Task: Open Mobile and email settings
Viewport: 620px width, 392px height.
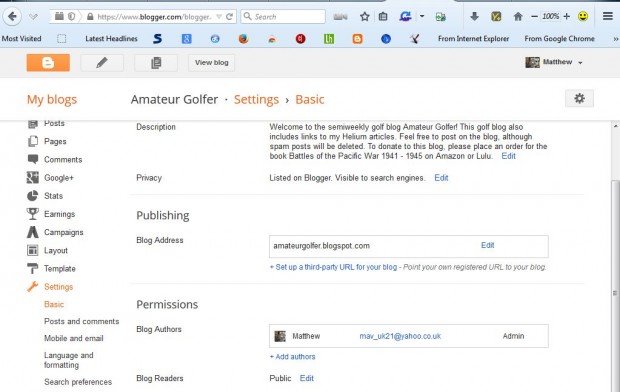Action: coord(74,338)
